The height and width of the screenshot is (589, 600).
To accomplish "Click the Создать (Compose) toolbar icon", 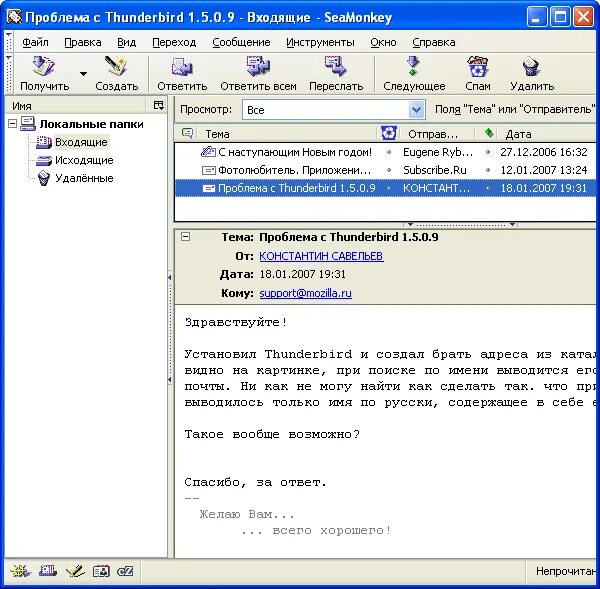I will (x=116, y=67).
